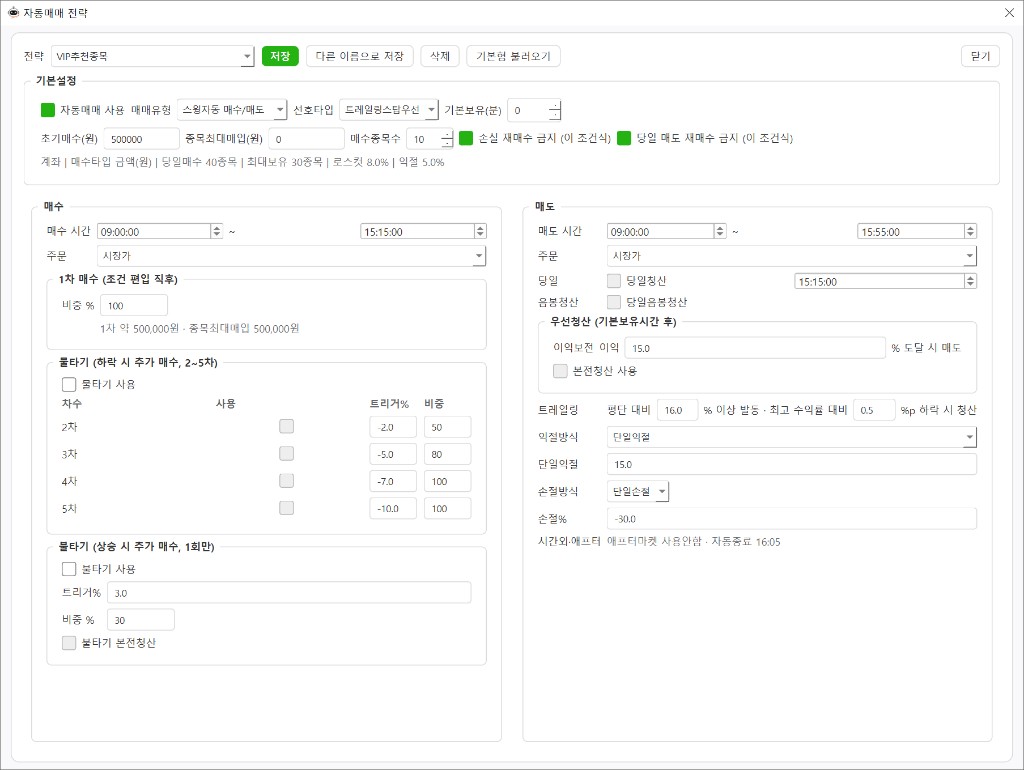Click 매수 시간 start 09:00:00 spinner arrows
Viewport: 1024px width, 770px height.
[216, 231]
